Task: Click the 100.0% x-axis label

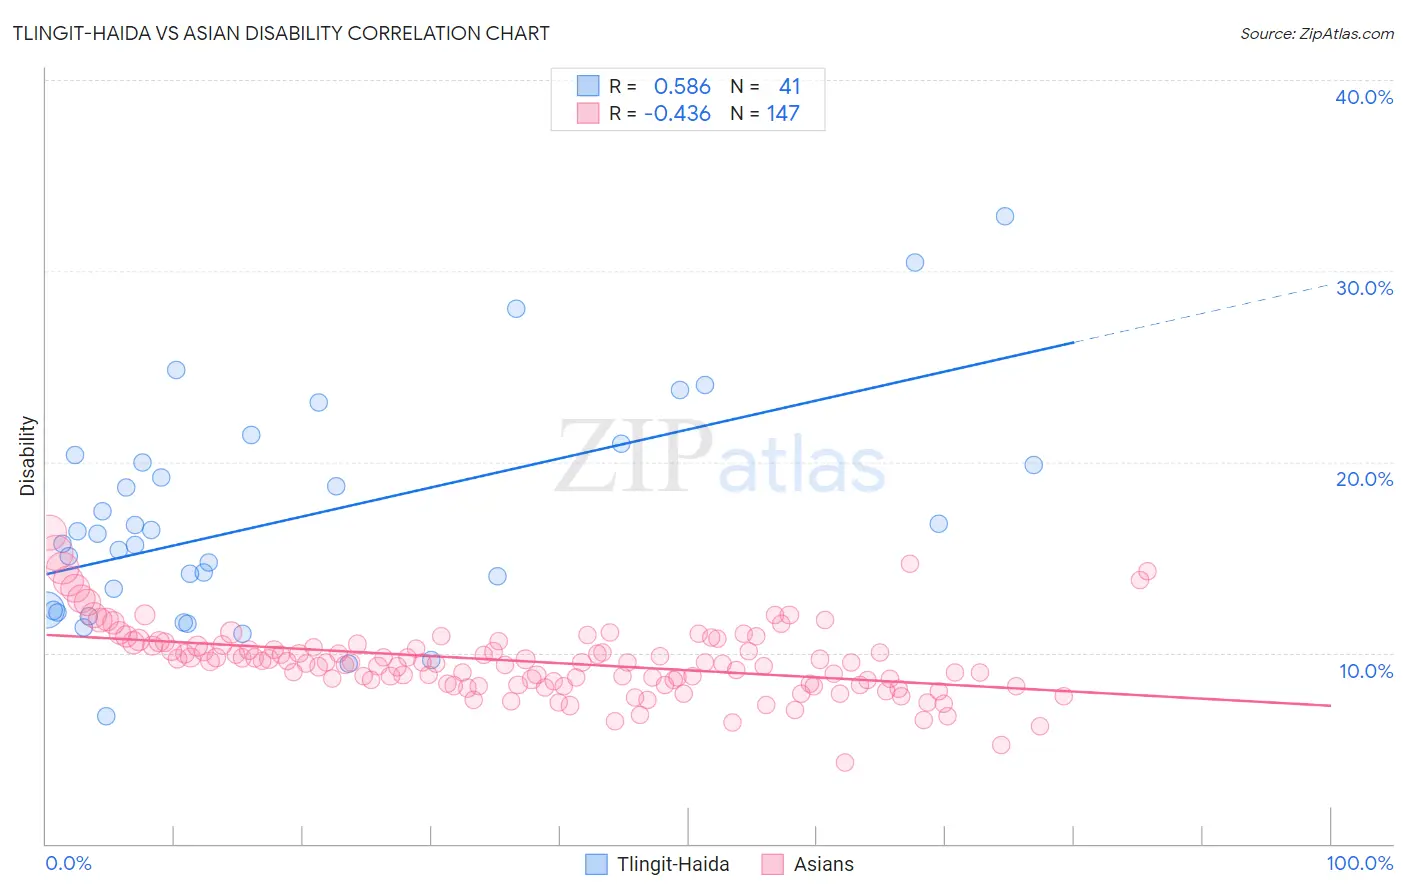Action: click(1360, 863)
